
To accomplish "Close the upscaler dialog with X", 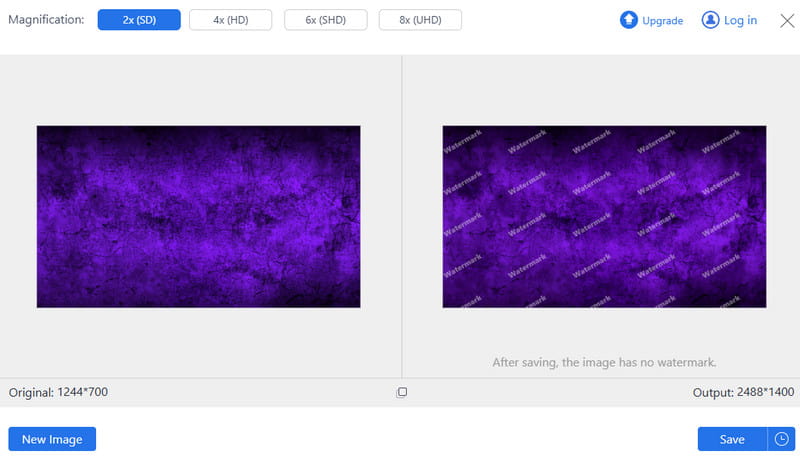I will click(x=787, y=20).
